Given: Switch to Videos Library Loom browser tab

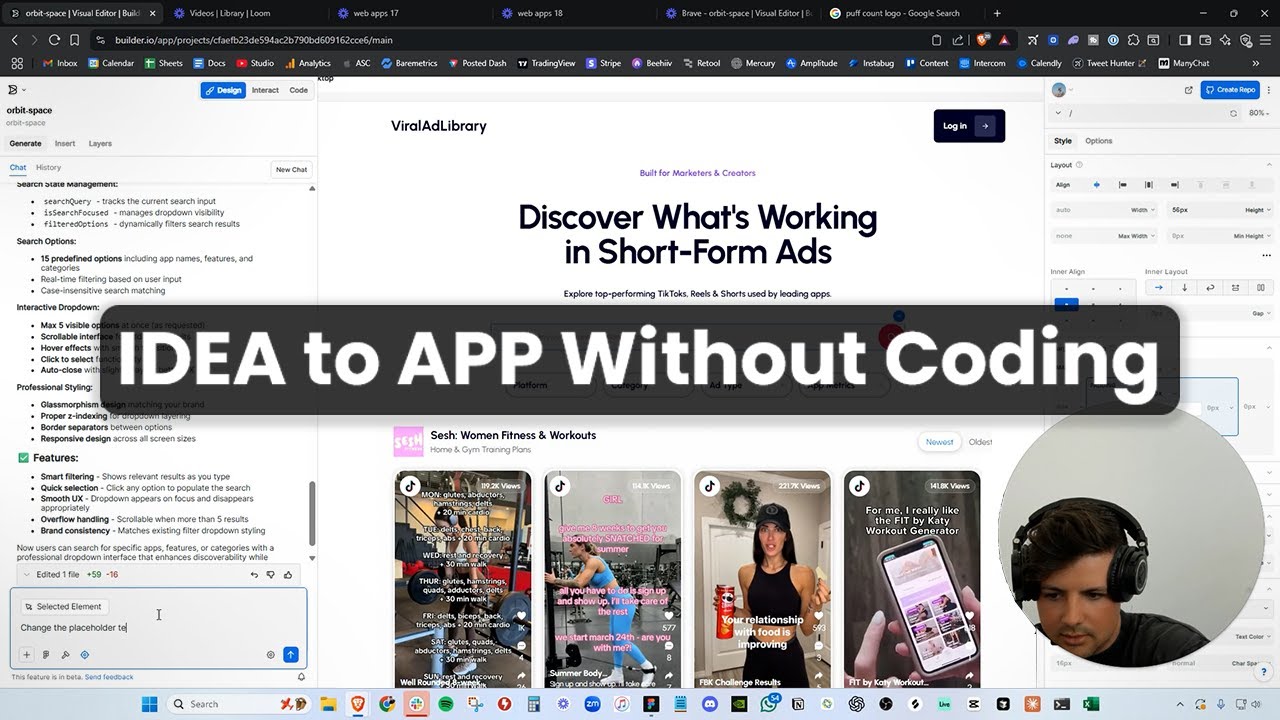Looking at the screenshot, I should click(x=240, y=13).
